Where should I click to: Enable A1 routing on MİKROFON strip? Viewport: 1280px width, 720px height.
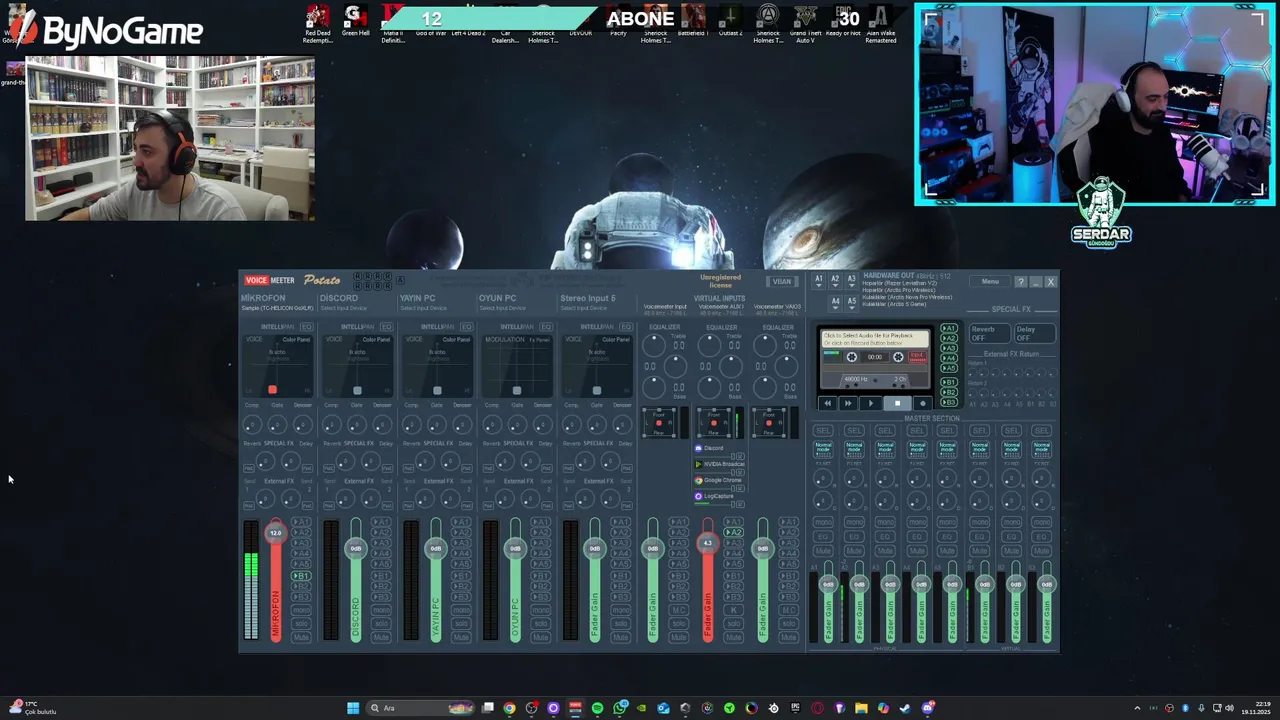(x=301, y=522)
